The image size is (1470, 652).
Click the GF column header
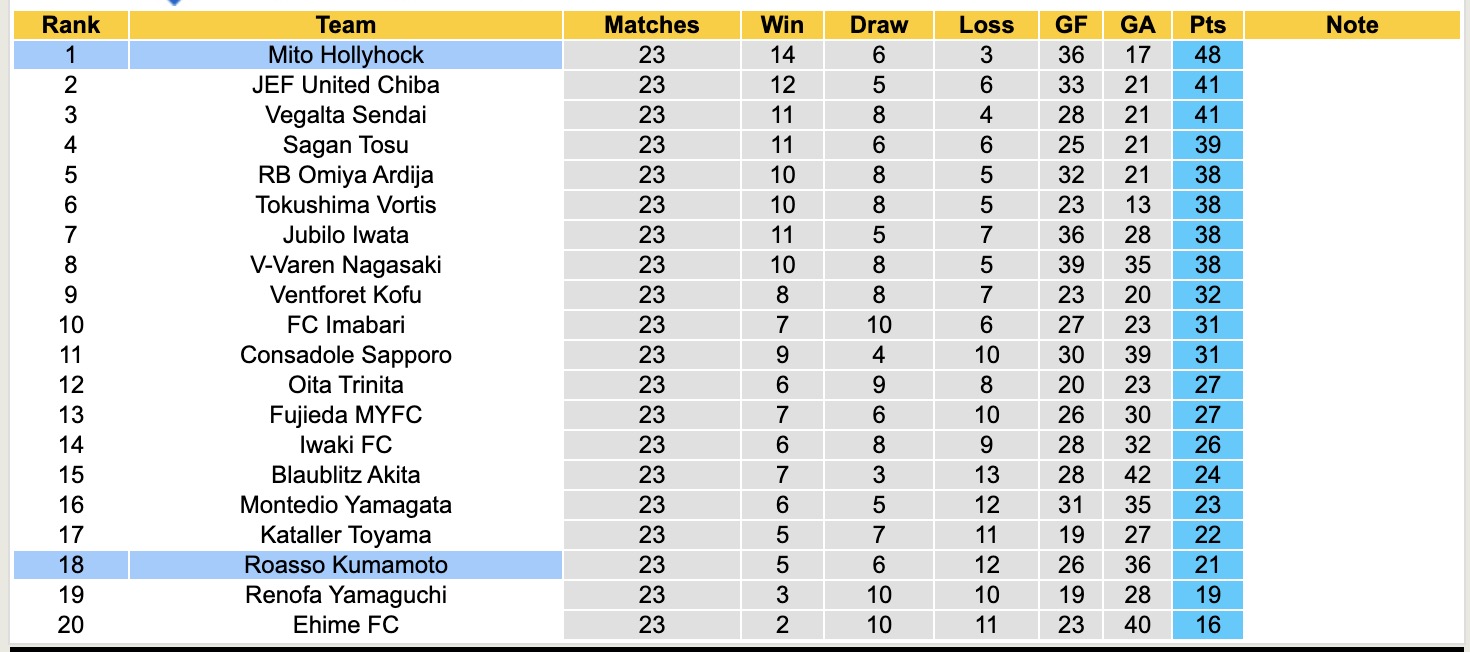[x=1071, y=25]
